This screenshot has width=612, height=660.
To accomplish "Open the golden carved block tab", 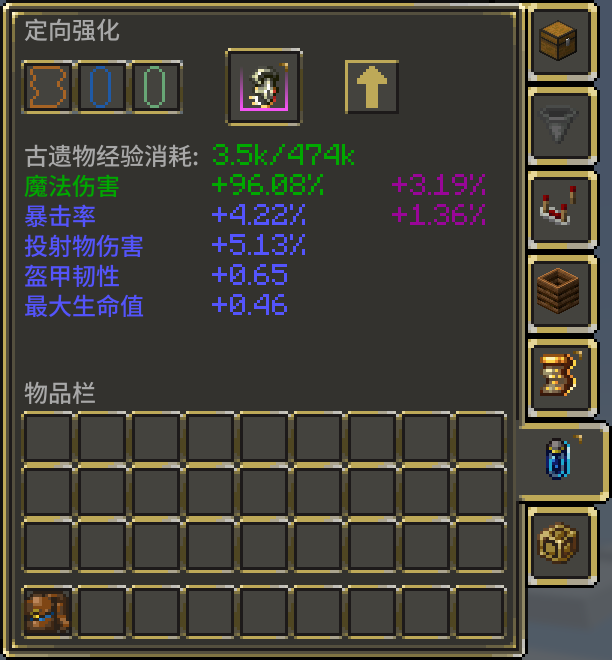I will [561, 546].
